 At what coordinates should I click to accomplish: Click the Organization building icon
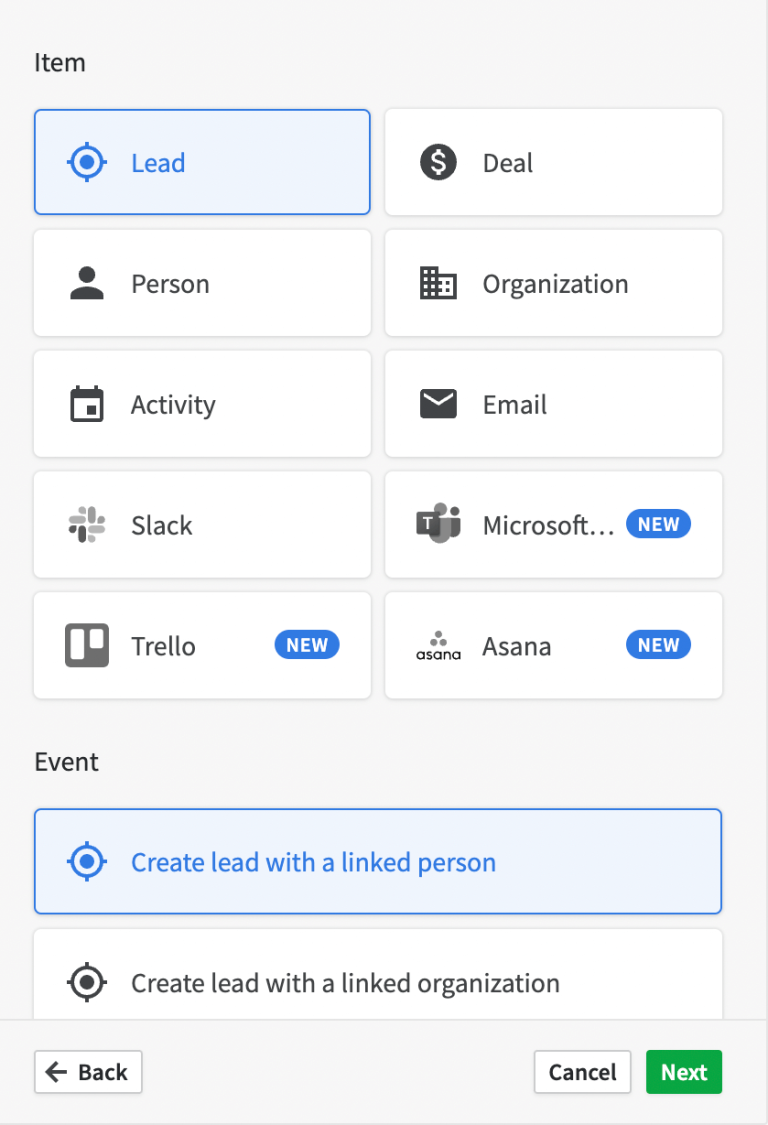438,282
